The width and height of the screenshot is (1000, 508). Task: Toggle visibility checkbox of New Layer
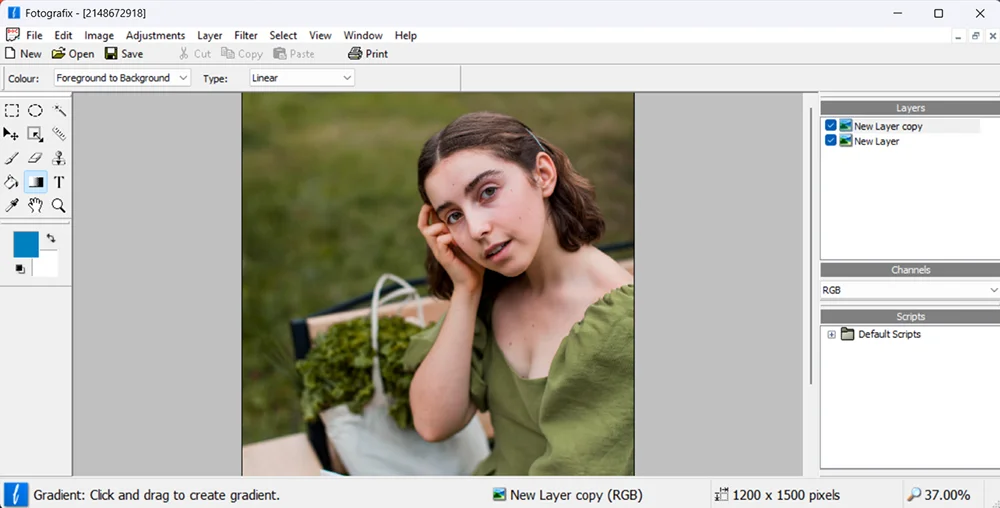pyautogui.click(x=831, y=141)
